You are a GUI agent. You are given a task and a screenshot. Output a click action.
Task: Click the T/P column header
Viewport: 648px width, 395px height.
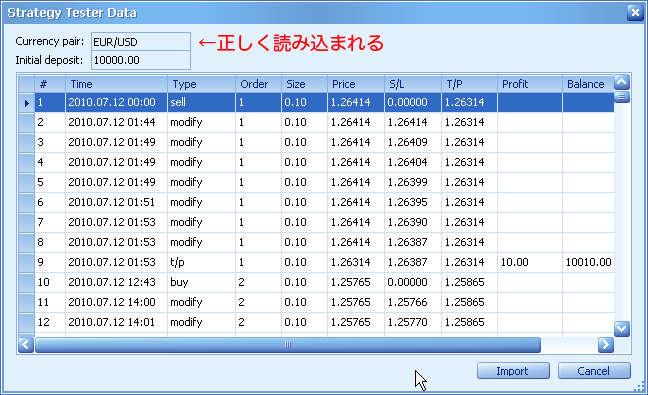[x=469, y=84]
